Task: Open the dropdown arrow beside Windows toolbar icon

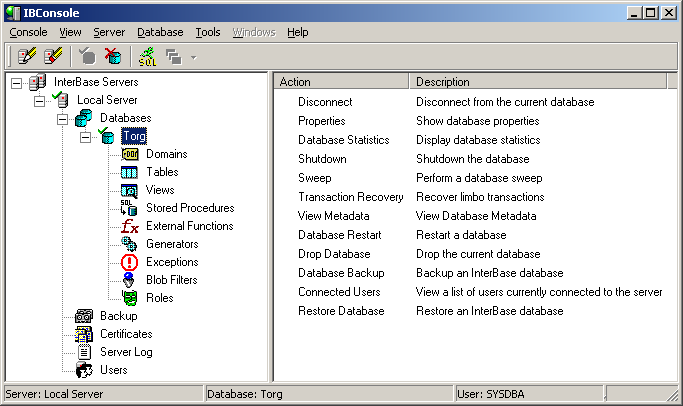Action: click(x=193, y=57)
